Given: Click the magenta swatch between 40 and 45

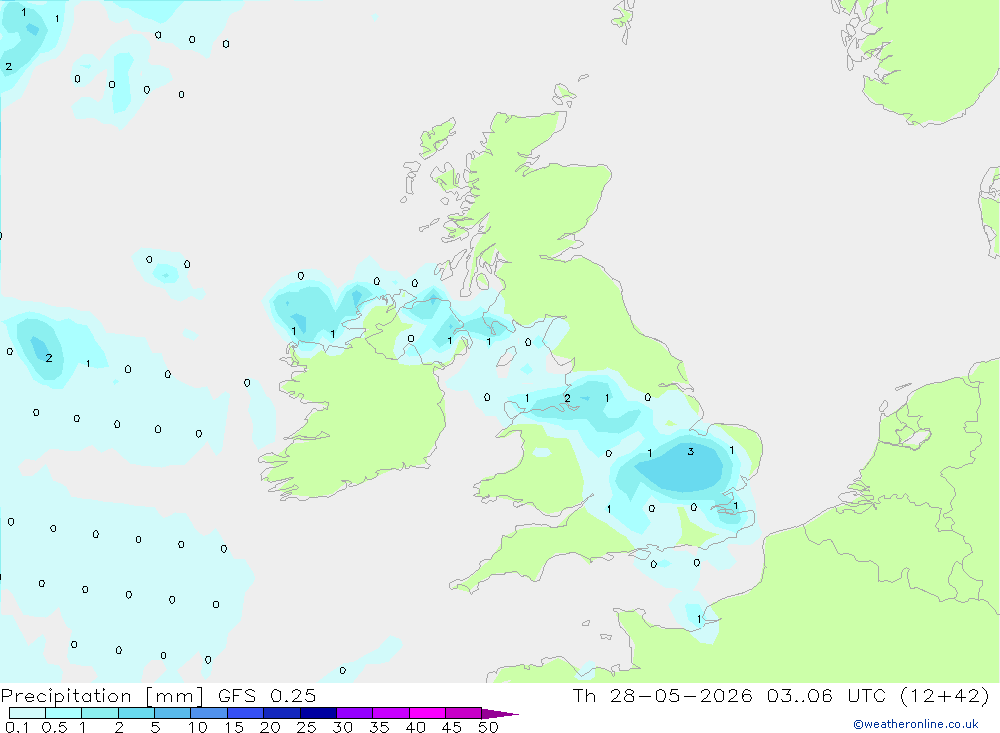Looking at the screenshot, I should click(427, 713).
